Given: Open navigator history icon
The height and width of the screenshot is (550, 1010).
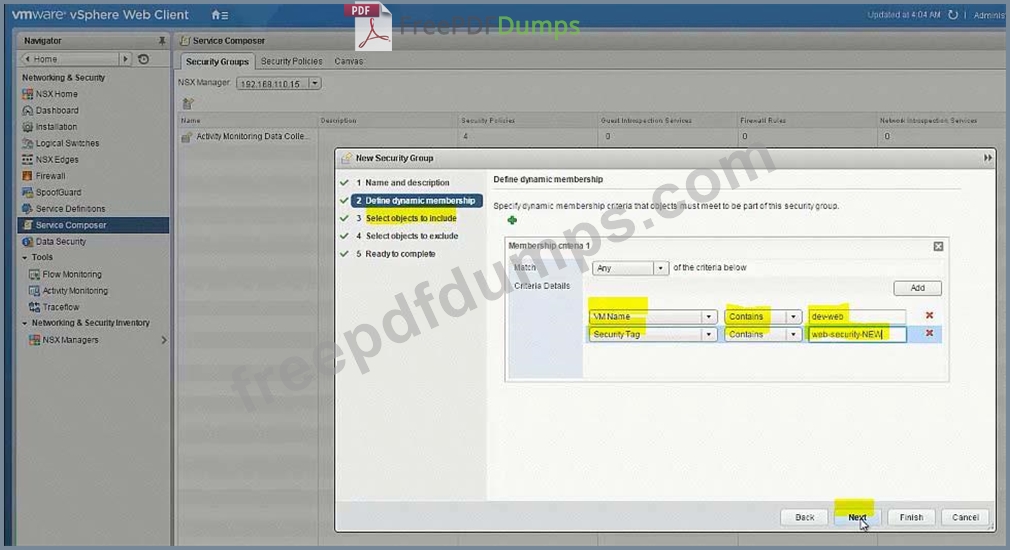Looking at the screenshot, I should (x=144, y=59).
